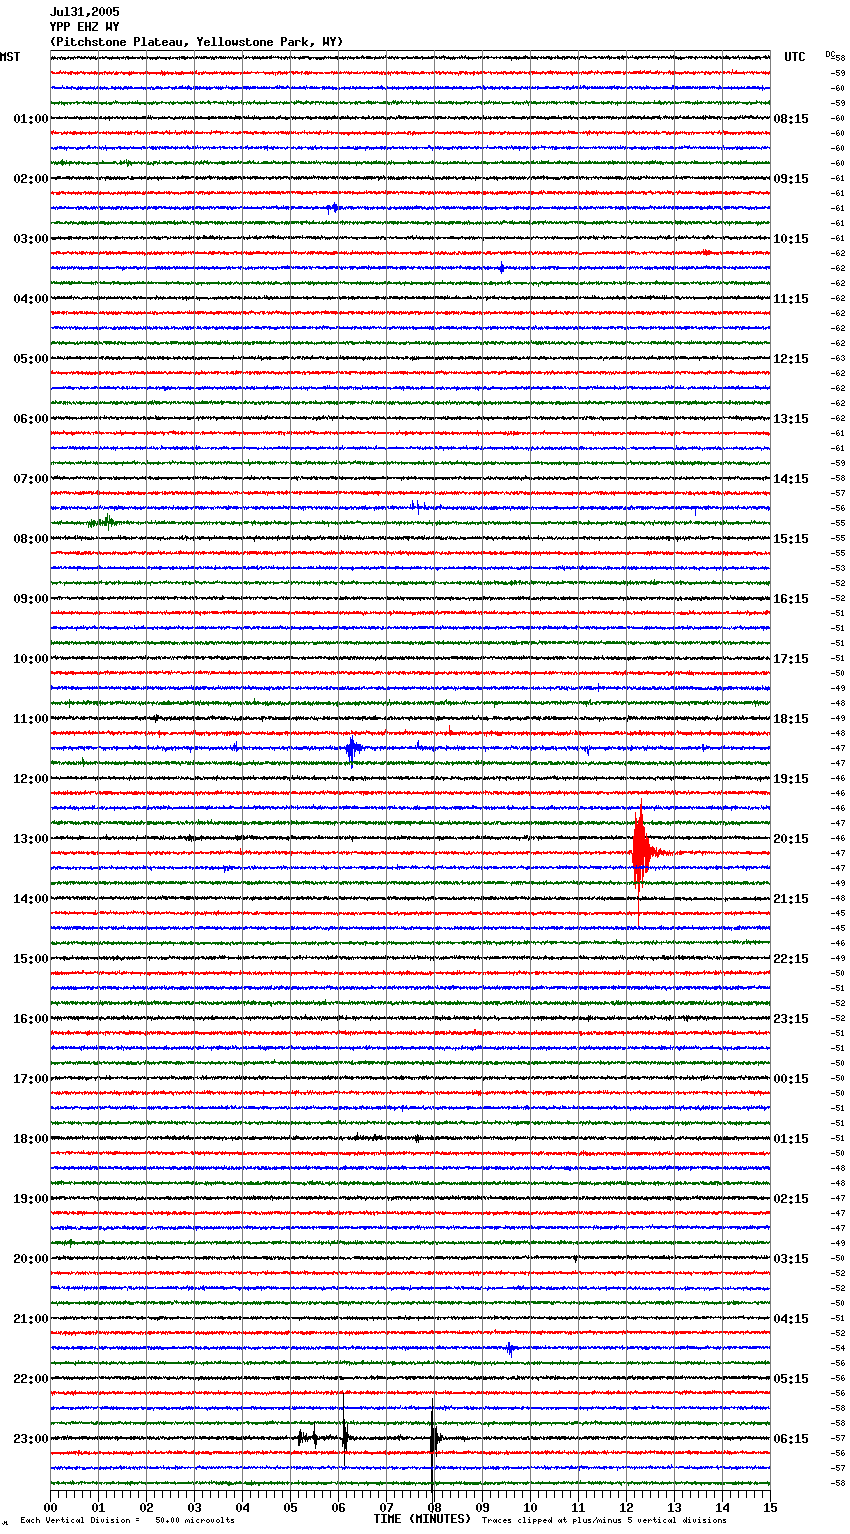The height and width of the screenshot is (1534, 850).
Task: Select the 02:00 MST hour label
Action: [30, 179]
